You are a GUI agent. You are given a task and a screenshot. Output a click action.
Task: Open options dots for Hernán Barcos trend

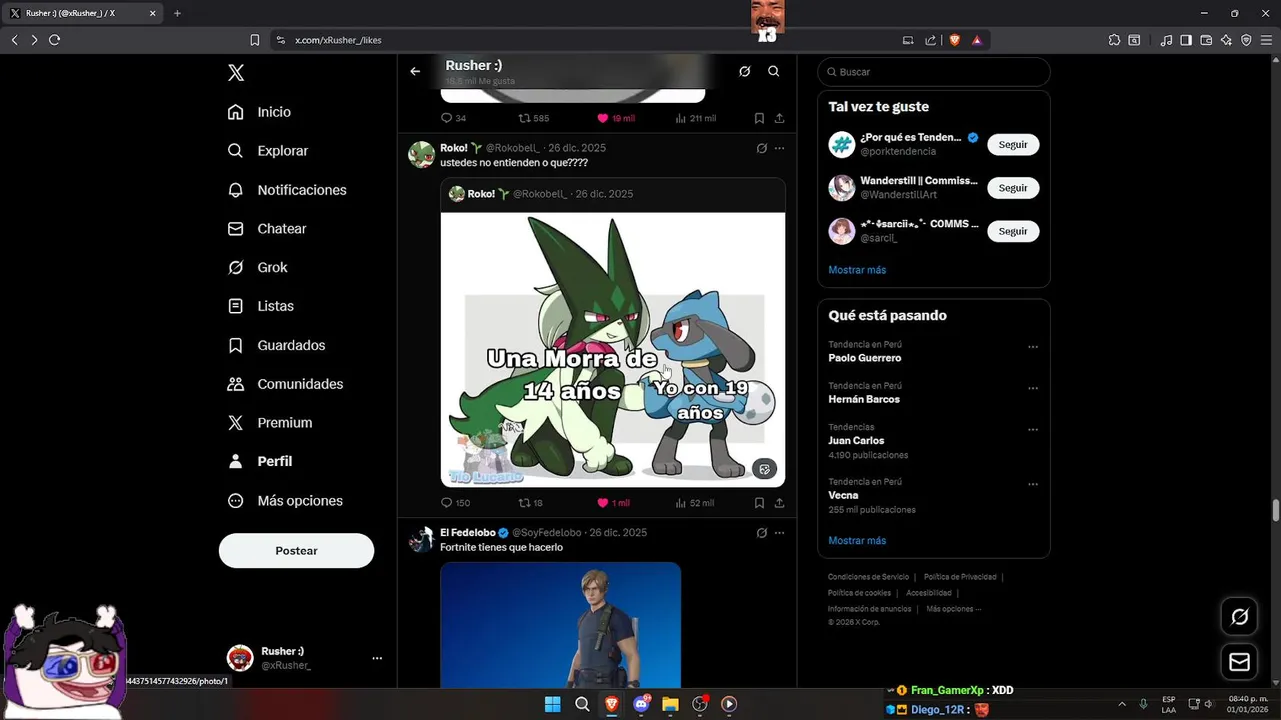pos(1033,388)
